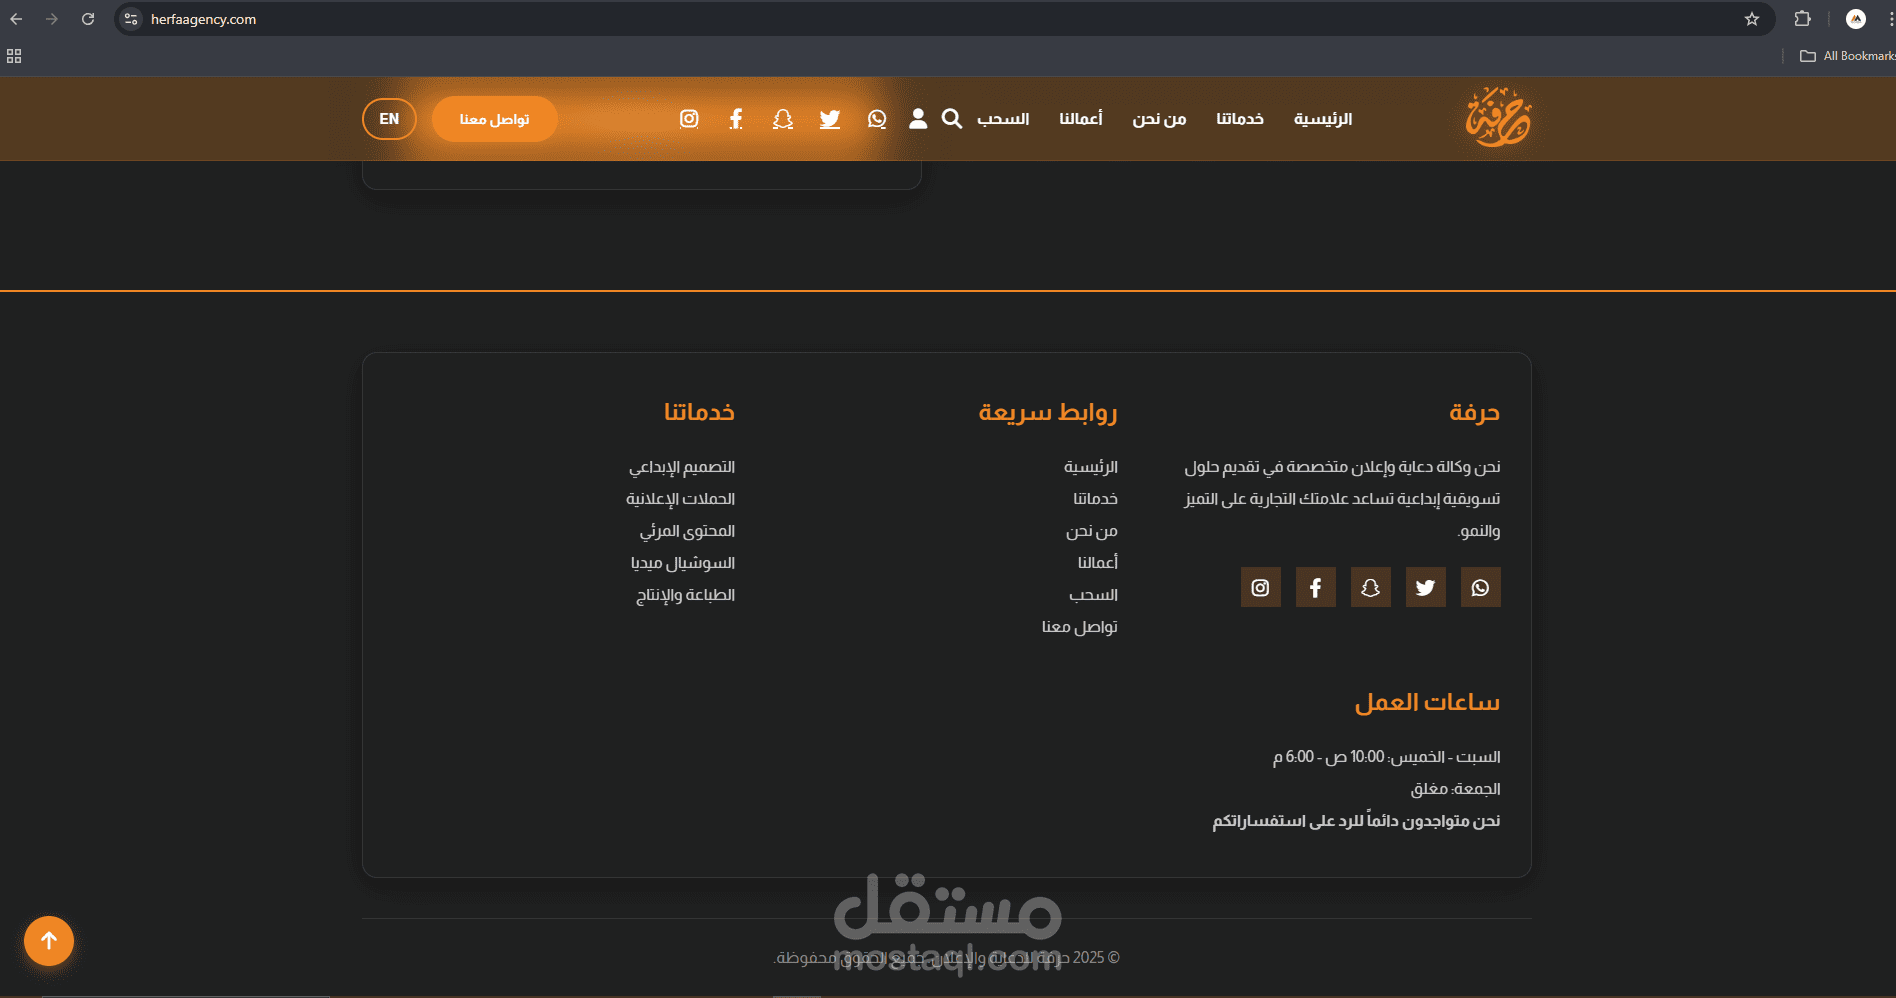The height and width of the screenshot is (998, 1896).
Task: Open أعمالنا menu item in header
Action: pos(1081,119)
